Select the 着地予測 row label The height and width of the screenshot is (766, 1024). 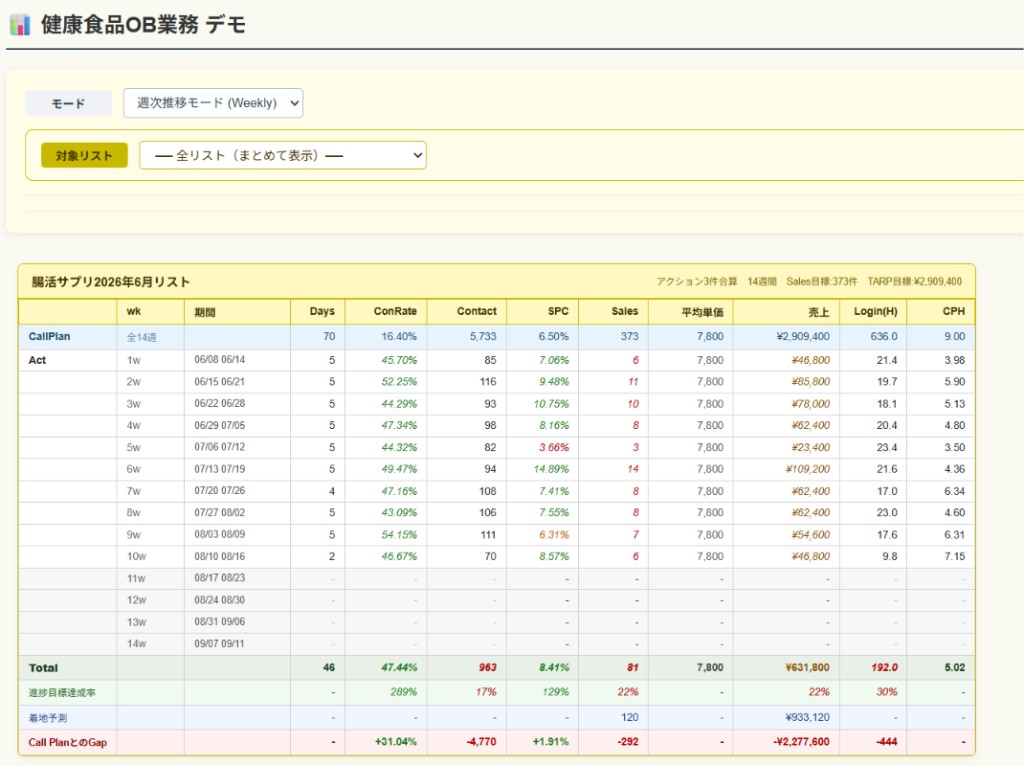click(x=48, y=718)
